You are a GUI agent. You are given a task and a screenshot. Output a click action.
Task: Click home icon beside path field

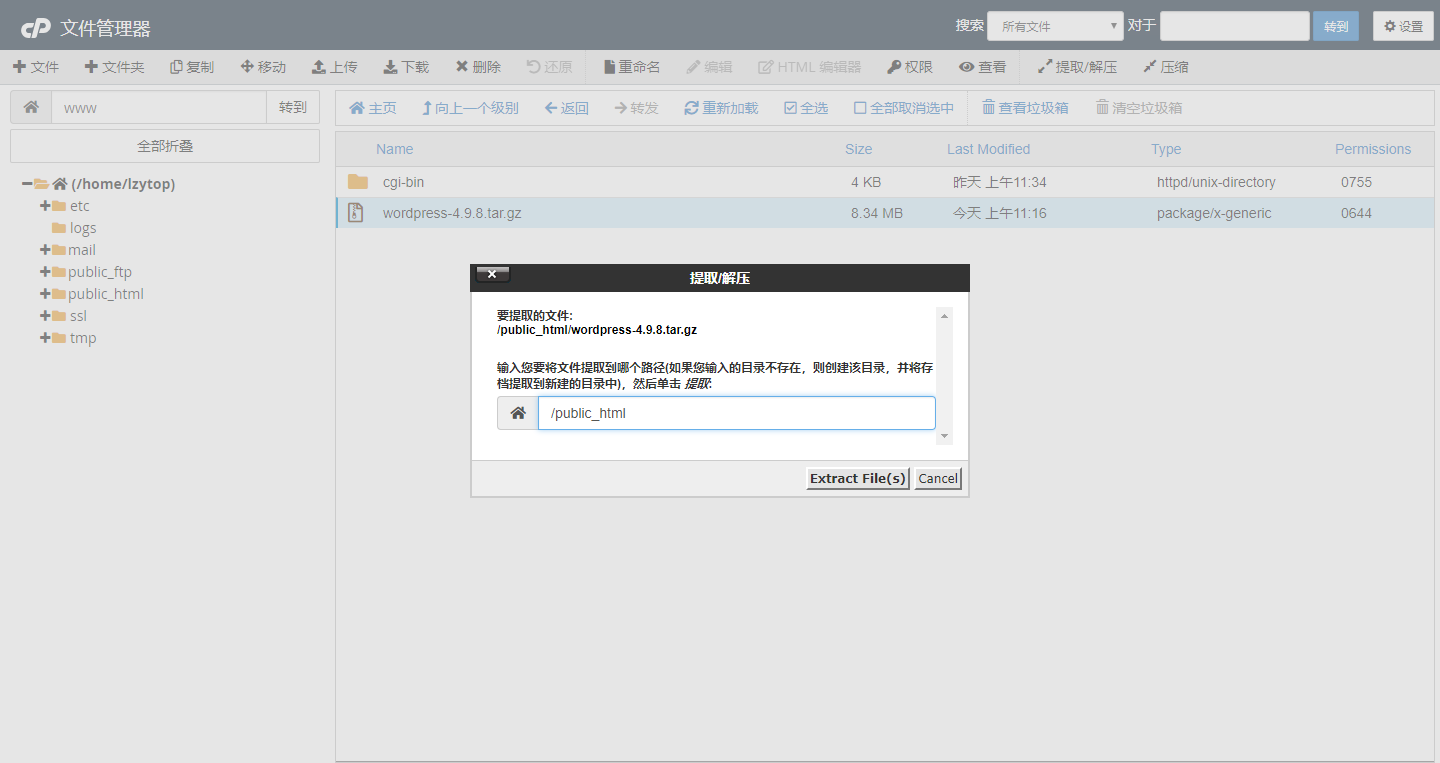(31, 107)
